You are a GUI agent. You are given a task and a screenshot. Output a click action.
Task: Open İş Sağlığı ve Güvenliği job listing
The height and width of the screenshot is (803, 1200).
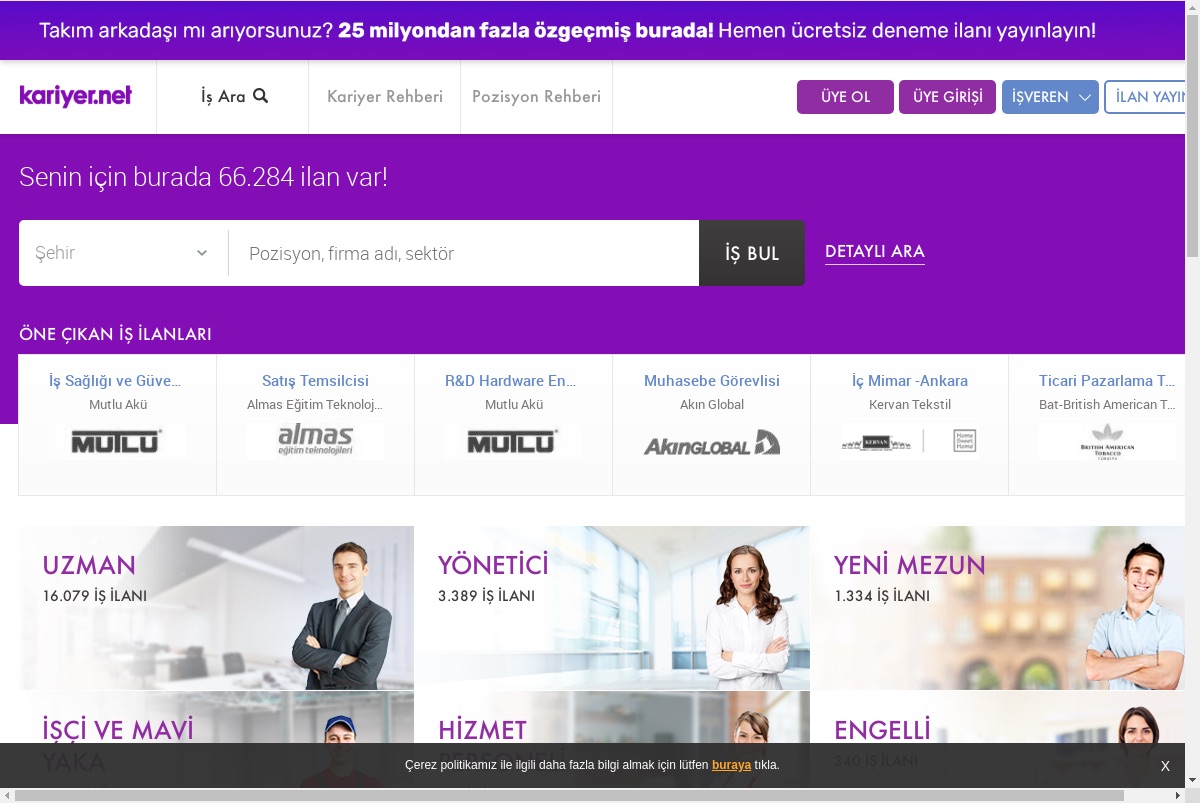[x=115, y=381]
